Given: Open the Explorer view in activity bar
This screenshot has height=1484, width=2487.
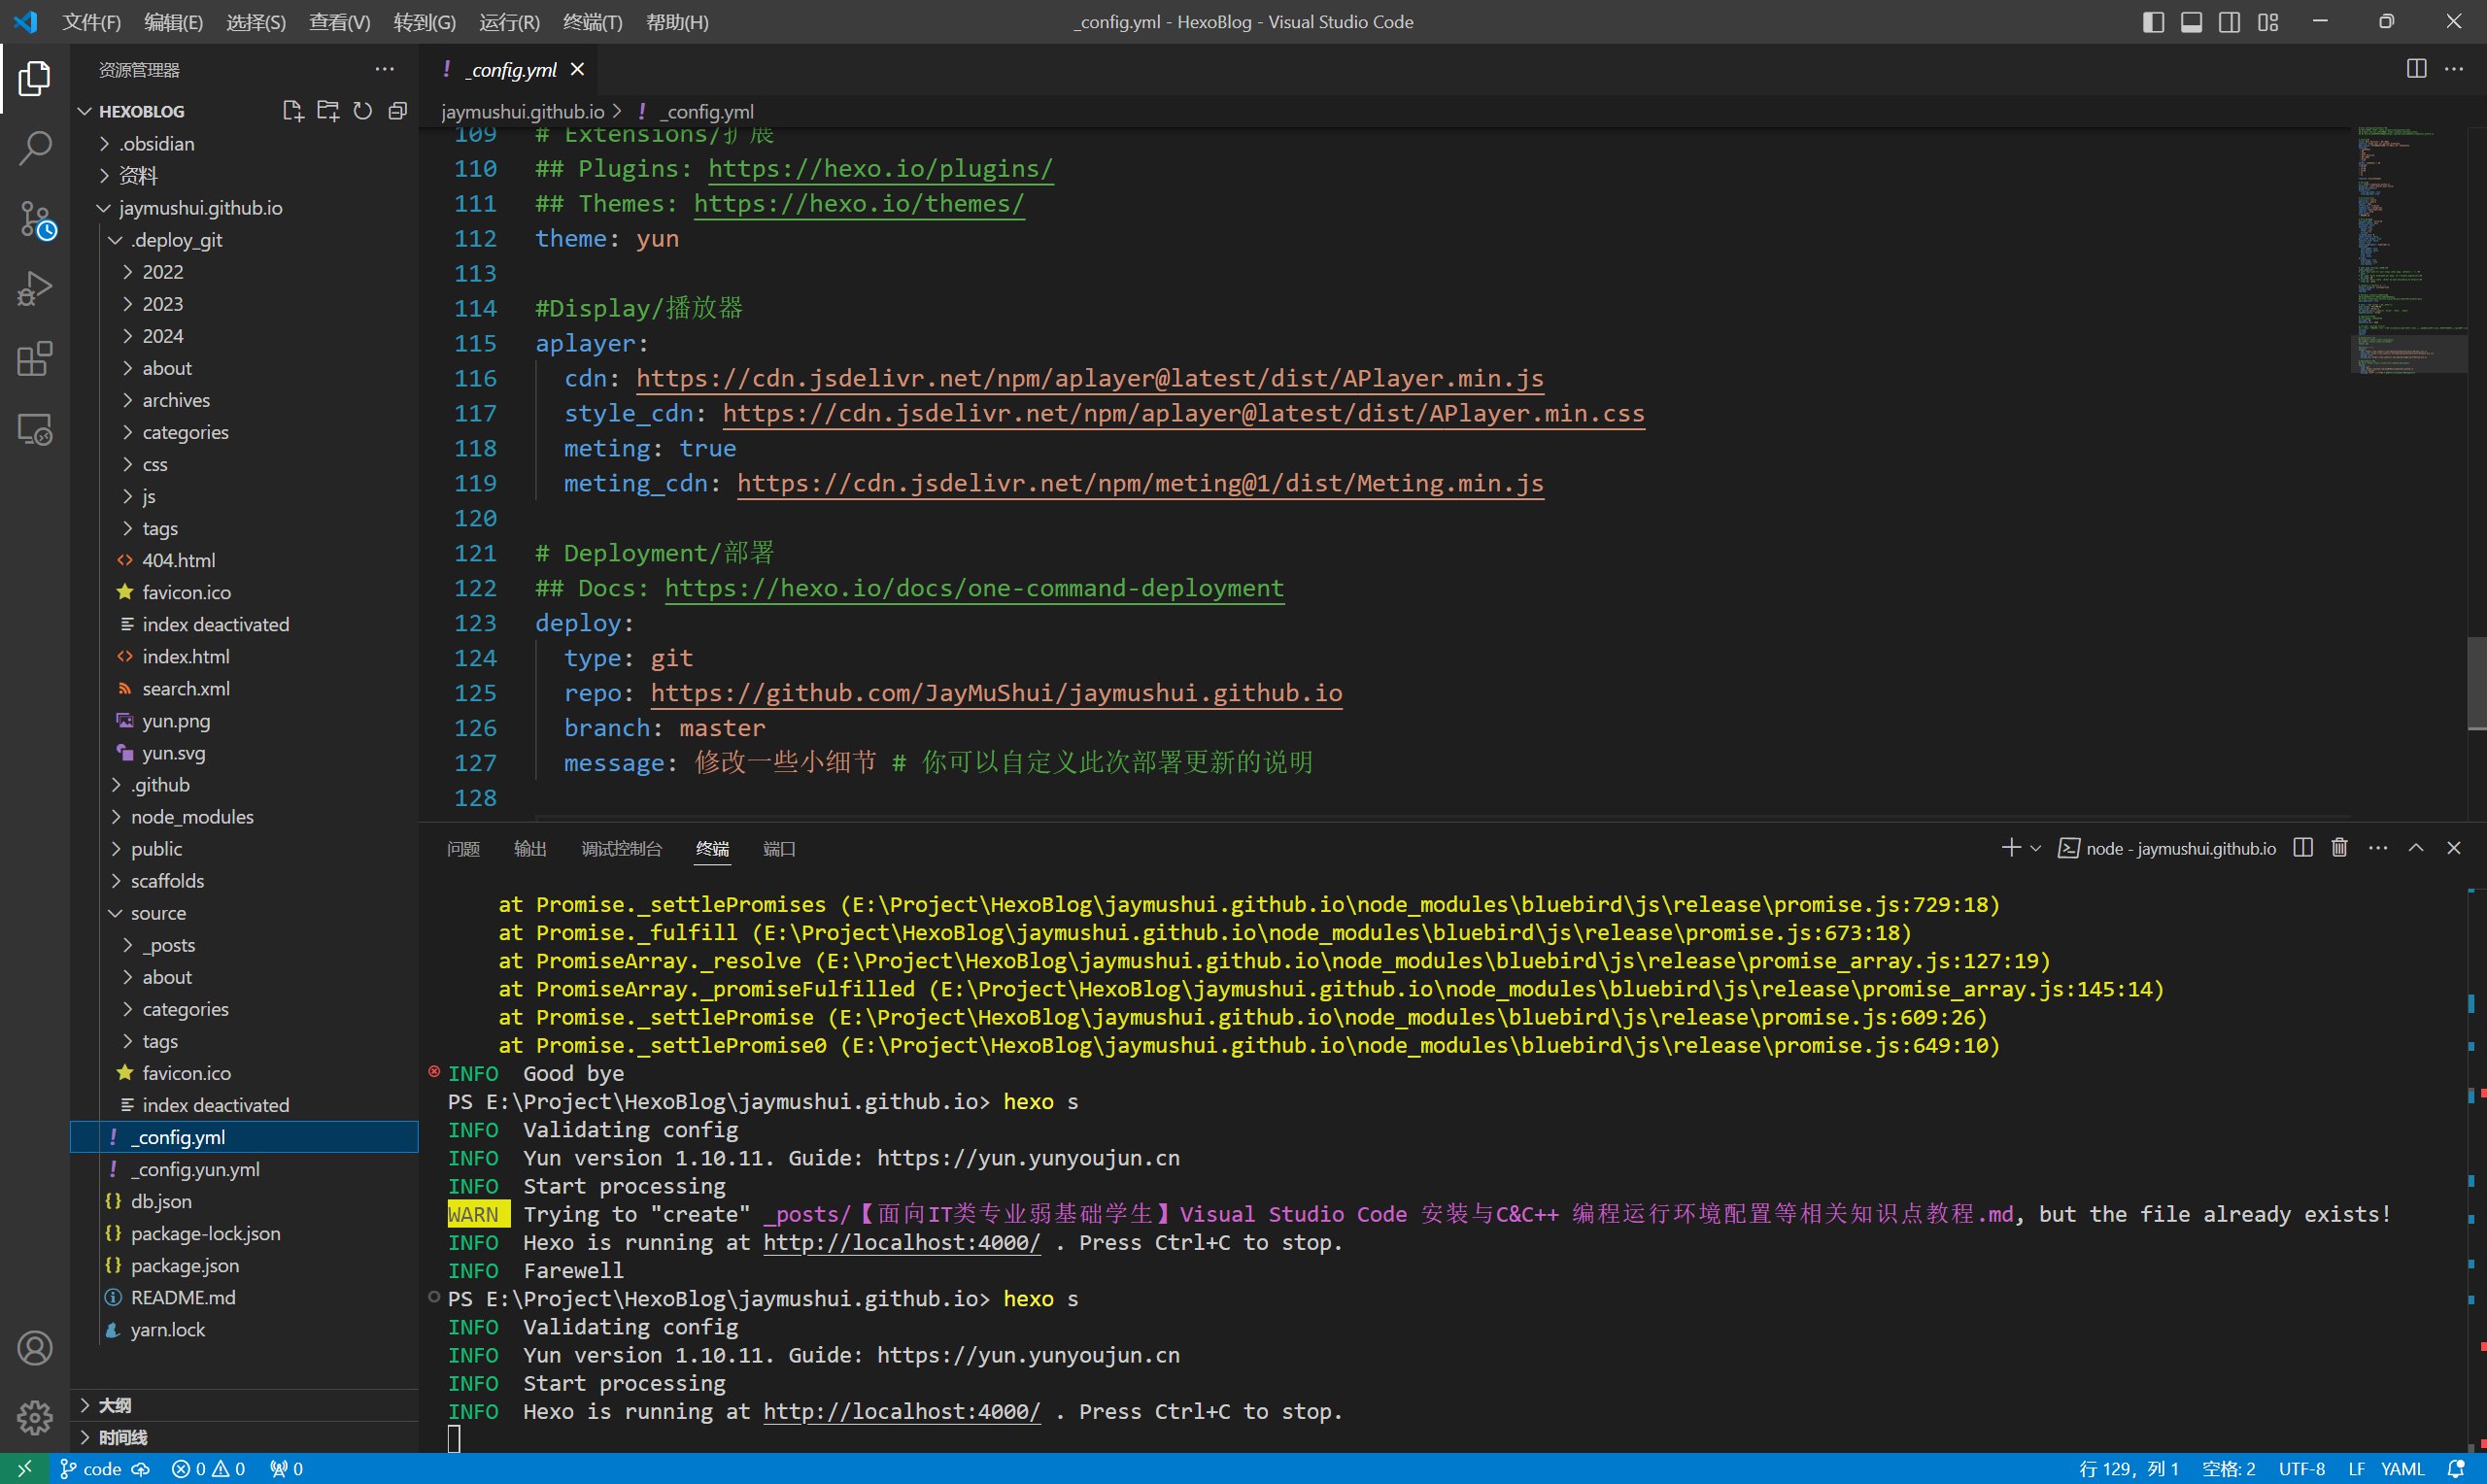Looking at the screenshot, I should [35, 78].
